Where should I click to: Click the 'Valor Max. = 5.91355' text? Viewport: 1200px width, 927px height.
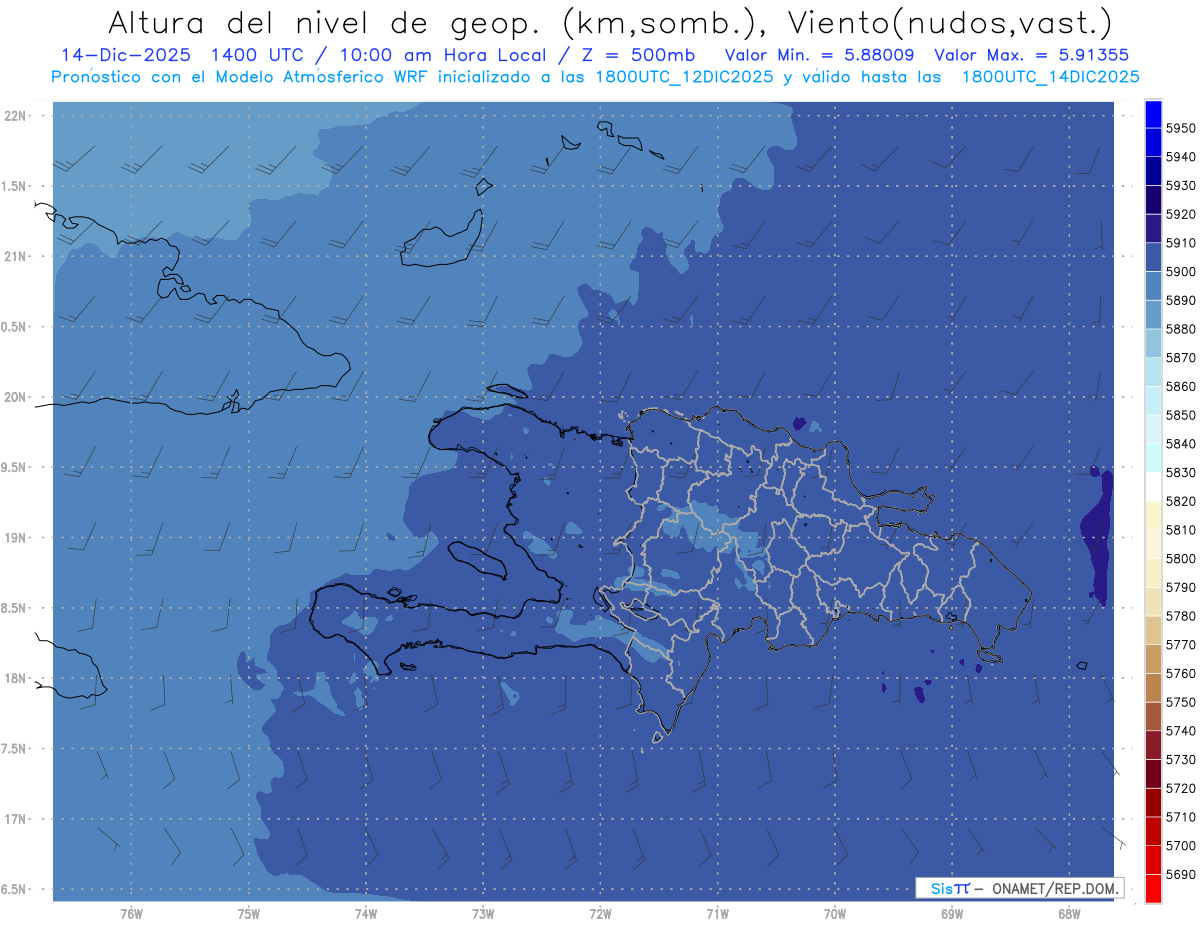point(1031,56)
